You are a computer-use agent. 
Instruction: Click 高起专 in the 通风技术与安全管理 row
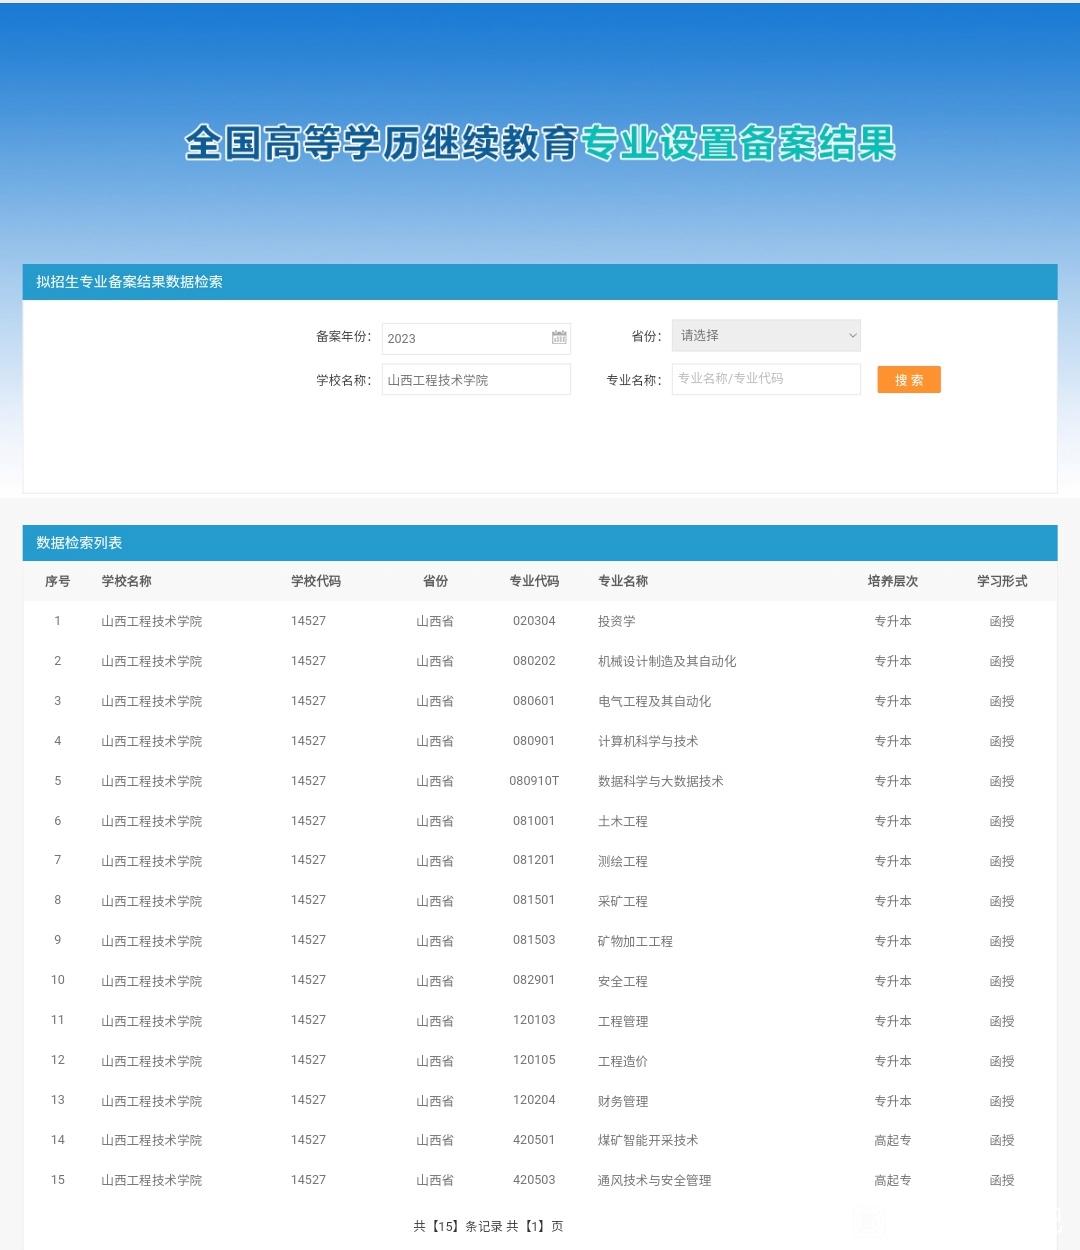point(893,1180)
